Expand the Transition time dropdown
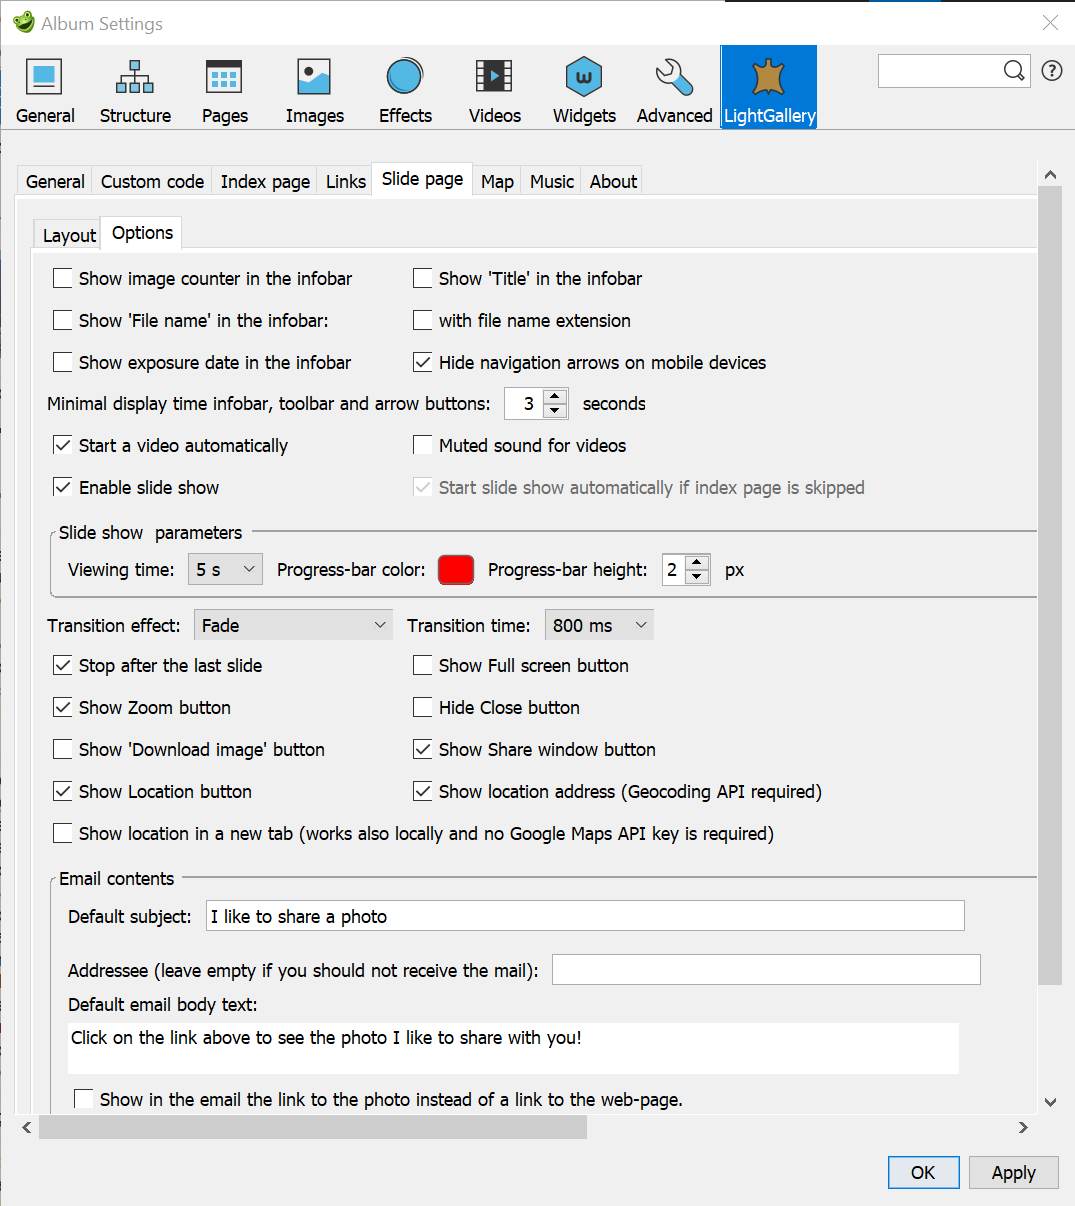Image resolution: width=1075 pixels, height=1206 pixels. point(598,624)
